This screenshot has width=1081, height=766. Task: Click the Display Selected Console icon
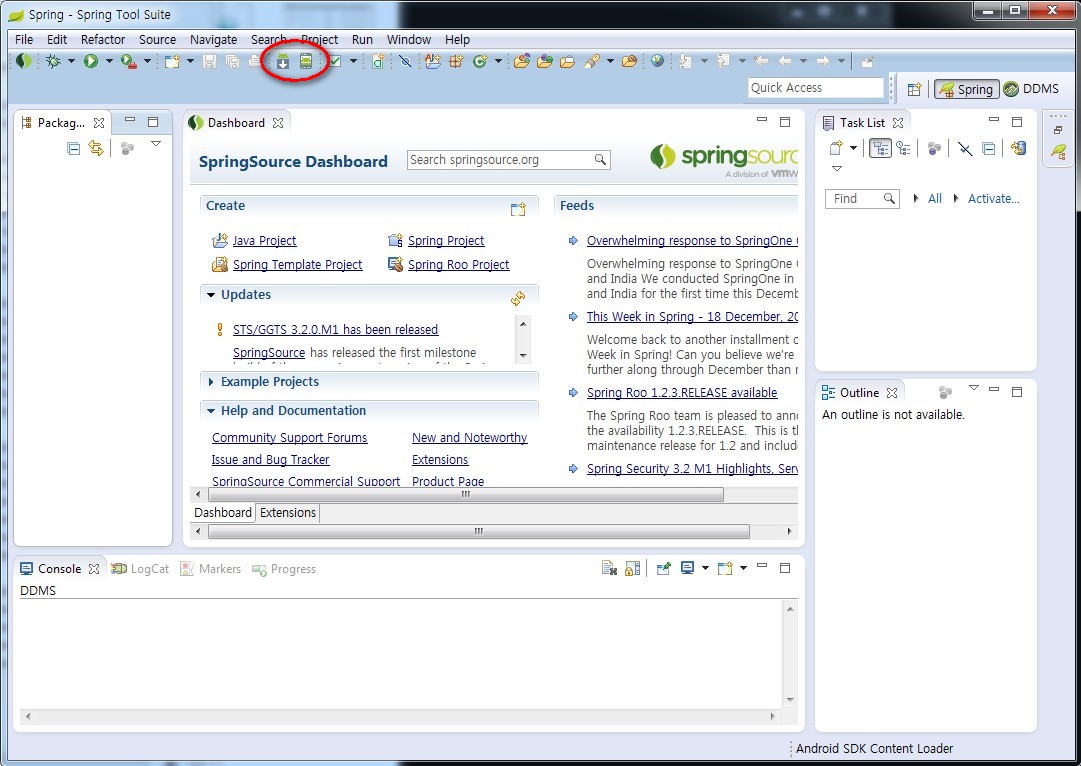click(687, 568)
